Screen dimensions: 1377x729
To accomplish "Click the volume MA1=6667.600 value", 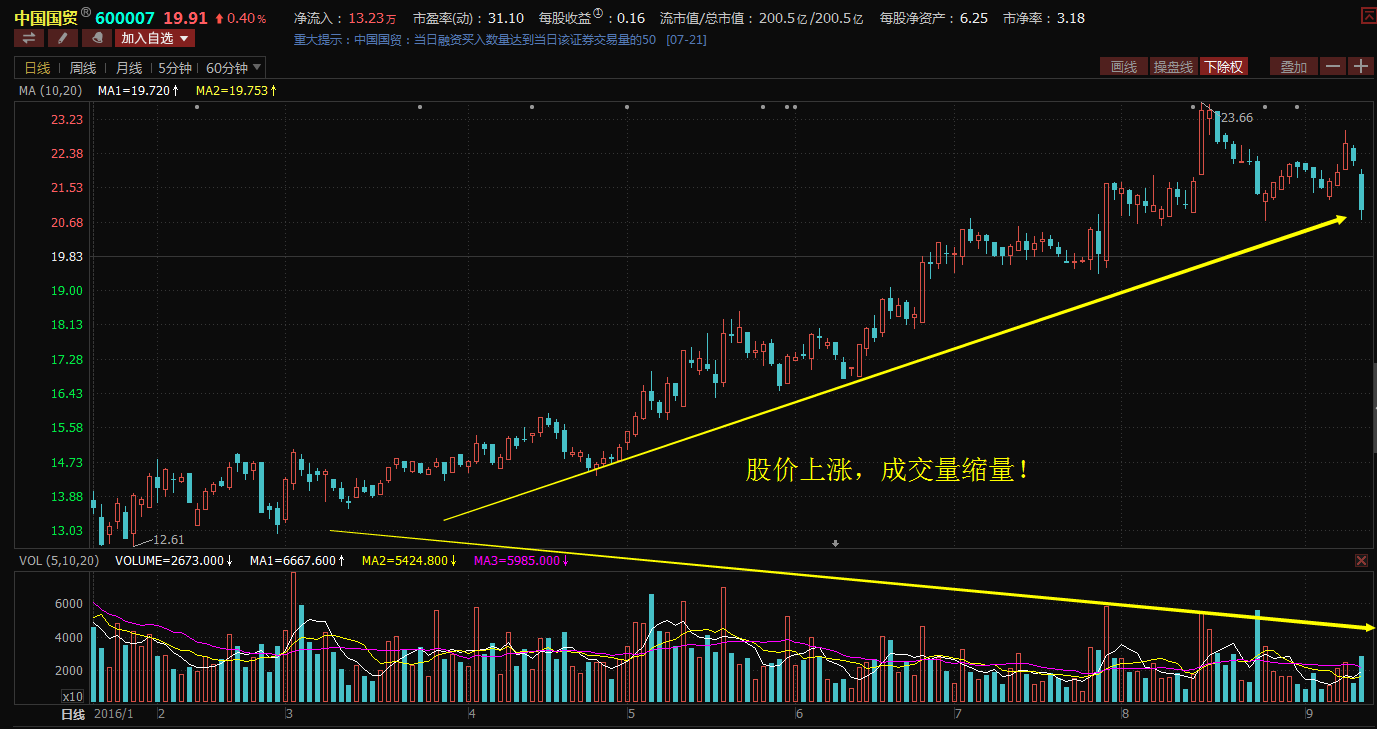I will point(299,561).
